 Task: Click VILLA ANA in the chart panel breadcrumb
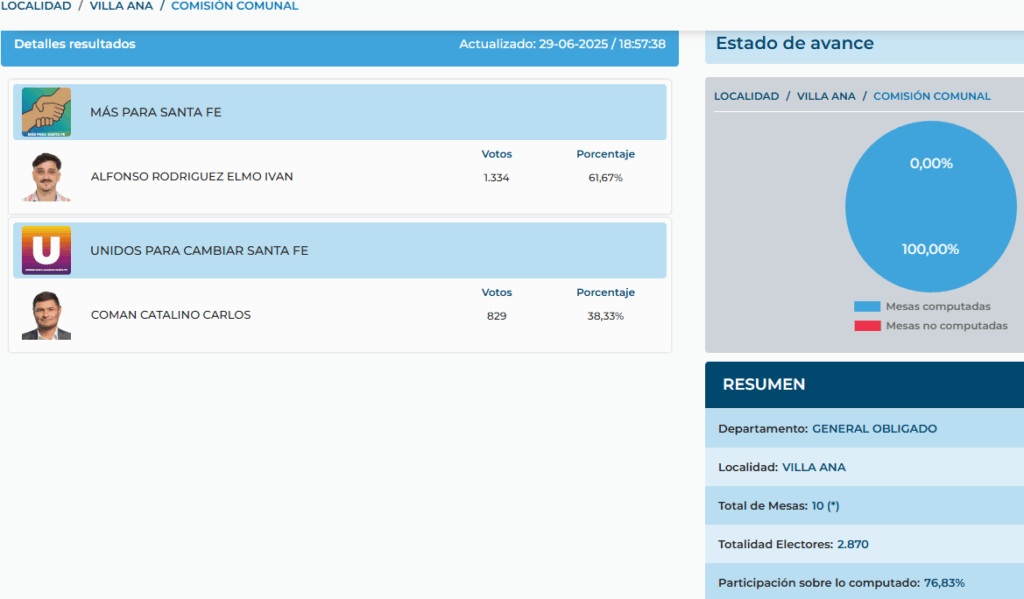[826, 96]
